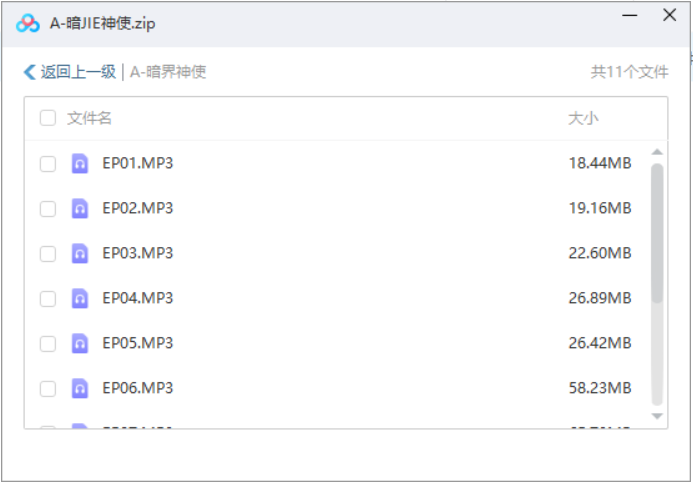Enable the checkbox next to EP06.MP3
The width and height of the screenshot is (693, 484).
[x=48, y=389]
